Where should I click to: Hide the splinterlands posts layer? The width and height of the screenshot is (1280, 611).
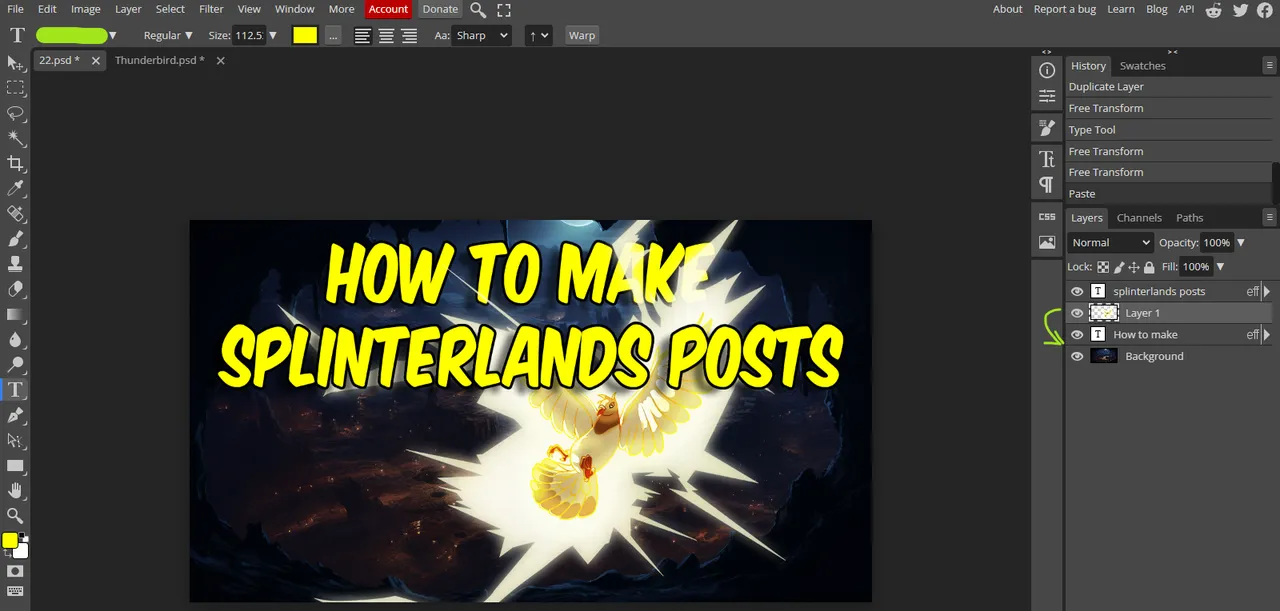click(x=1077, y=291)
